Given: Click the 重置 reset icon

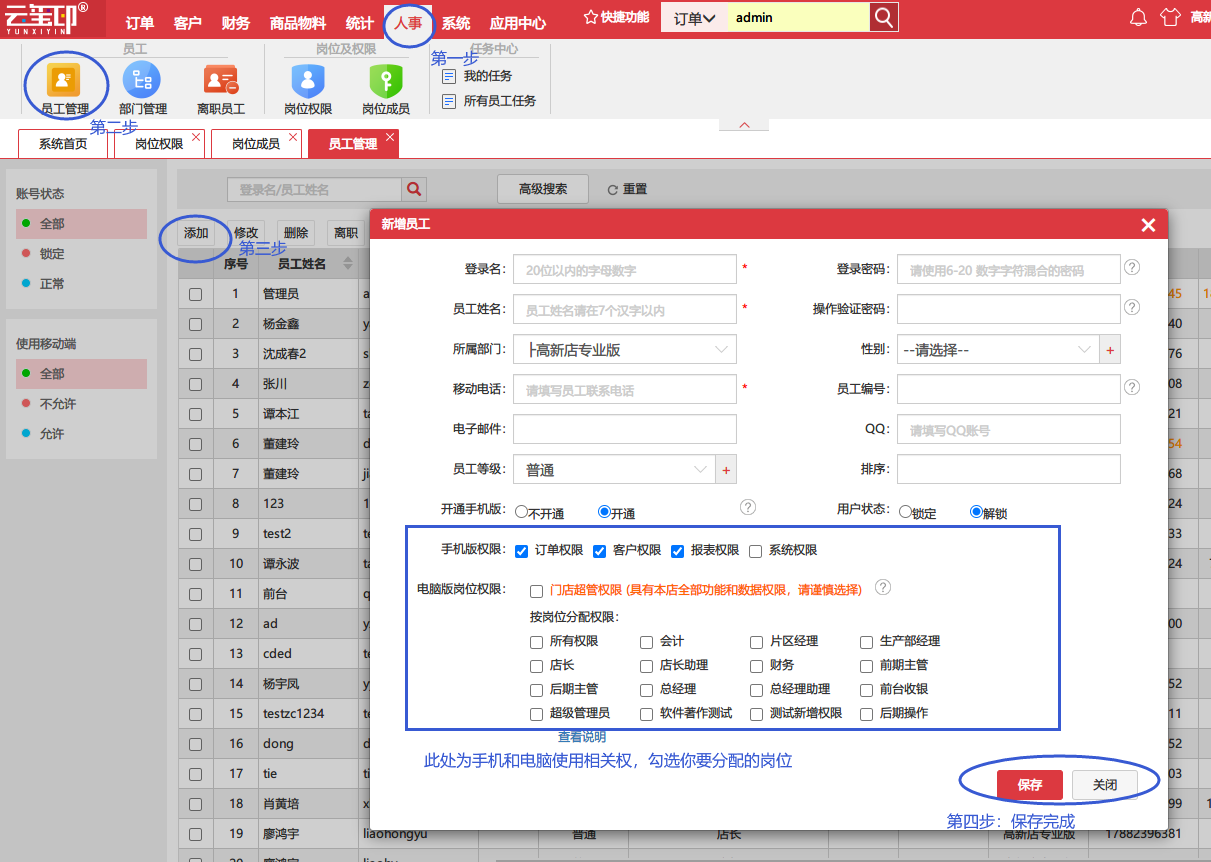Looking at the screenshot, I should tap(613, 189).
